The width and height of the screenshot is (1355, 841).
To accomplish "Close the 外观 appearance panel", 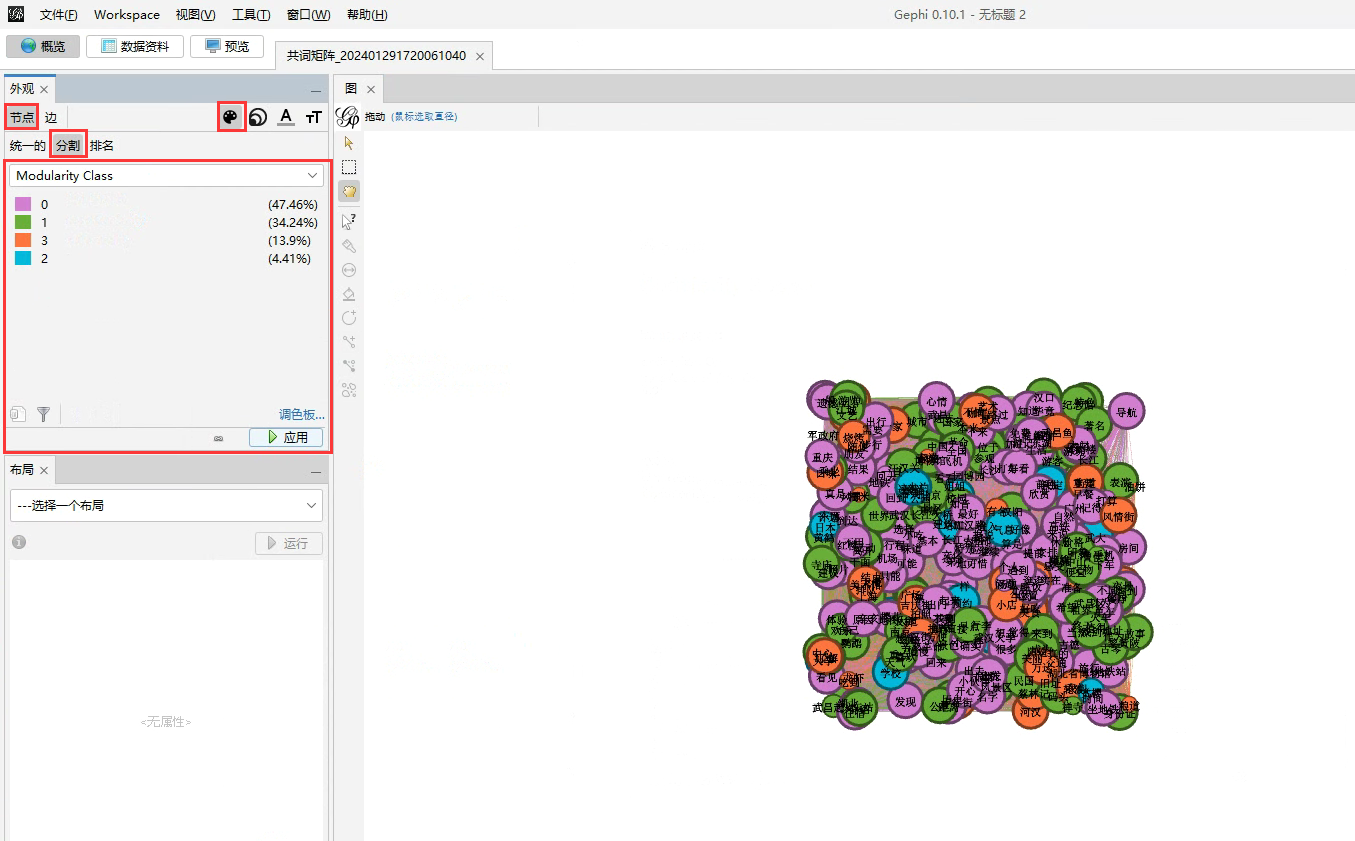I will point(44,90).
